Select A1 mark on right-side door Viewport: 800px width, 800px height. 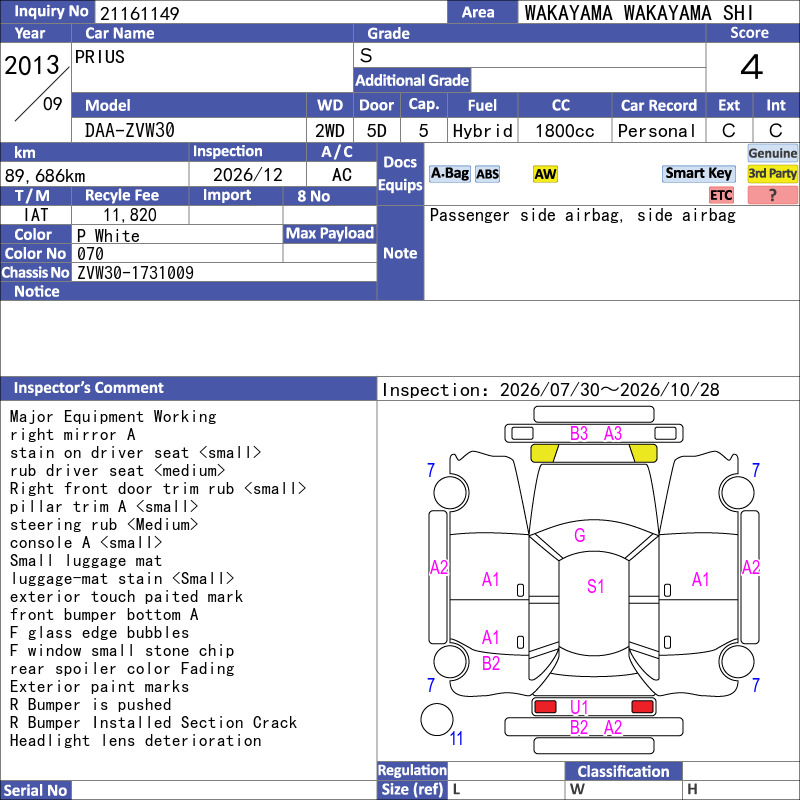[701, 580]
